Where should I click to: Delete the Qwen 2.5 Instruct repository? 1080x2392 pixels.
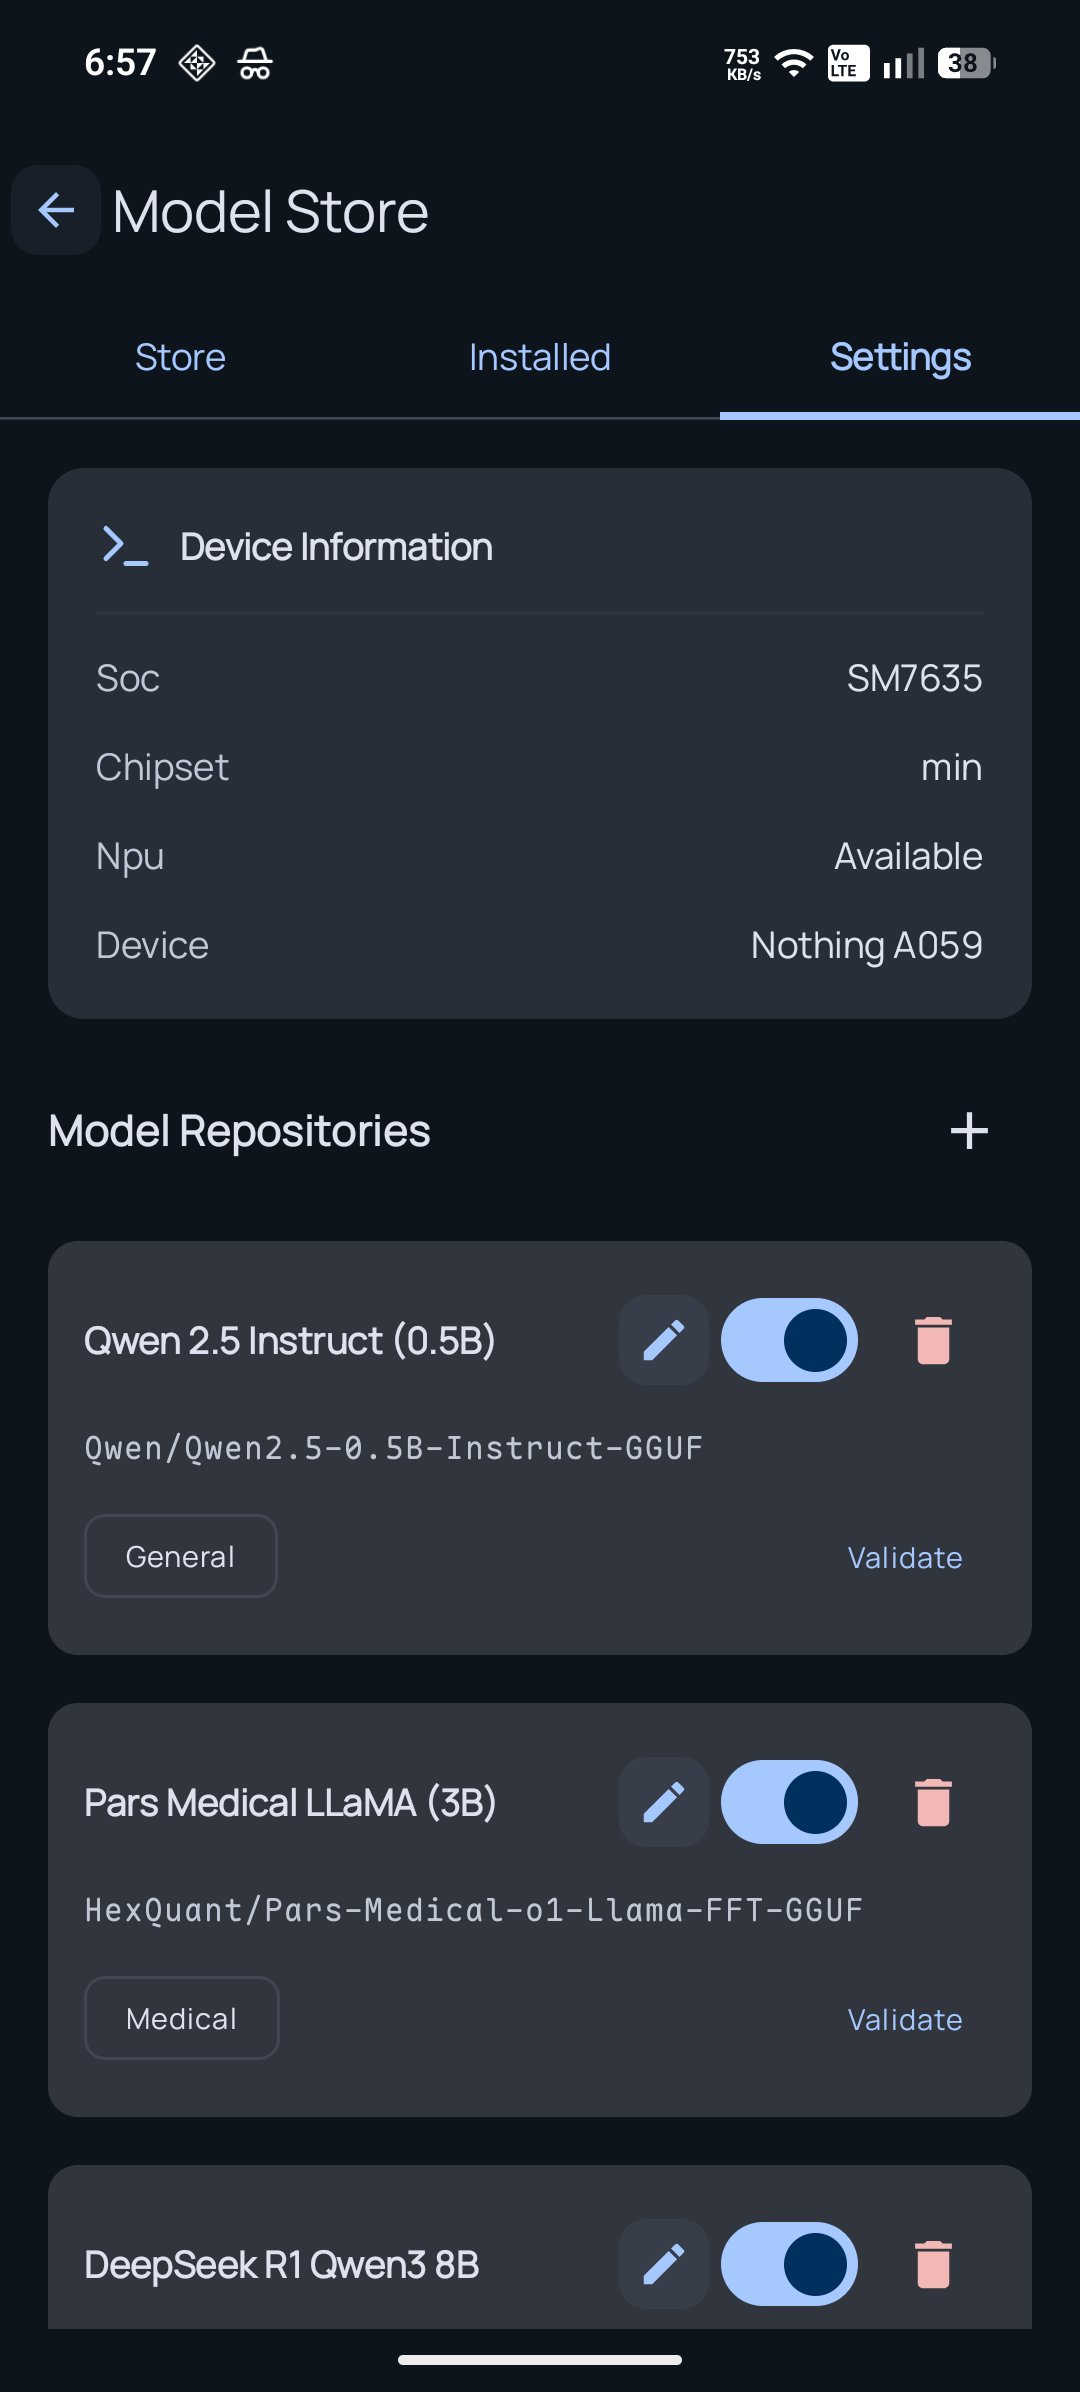933,1340
